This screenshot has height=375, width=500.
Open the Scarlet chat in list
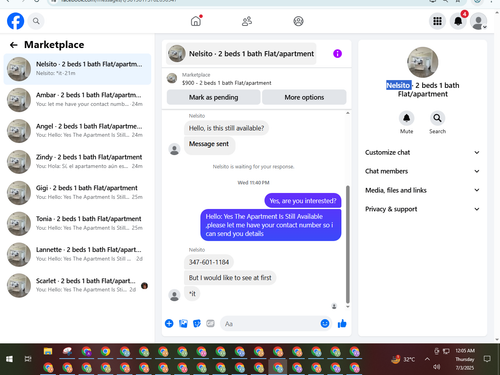coord(77,285)
